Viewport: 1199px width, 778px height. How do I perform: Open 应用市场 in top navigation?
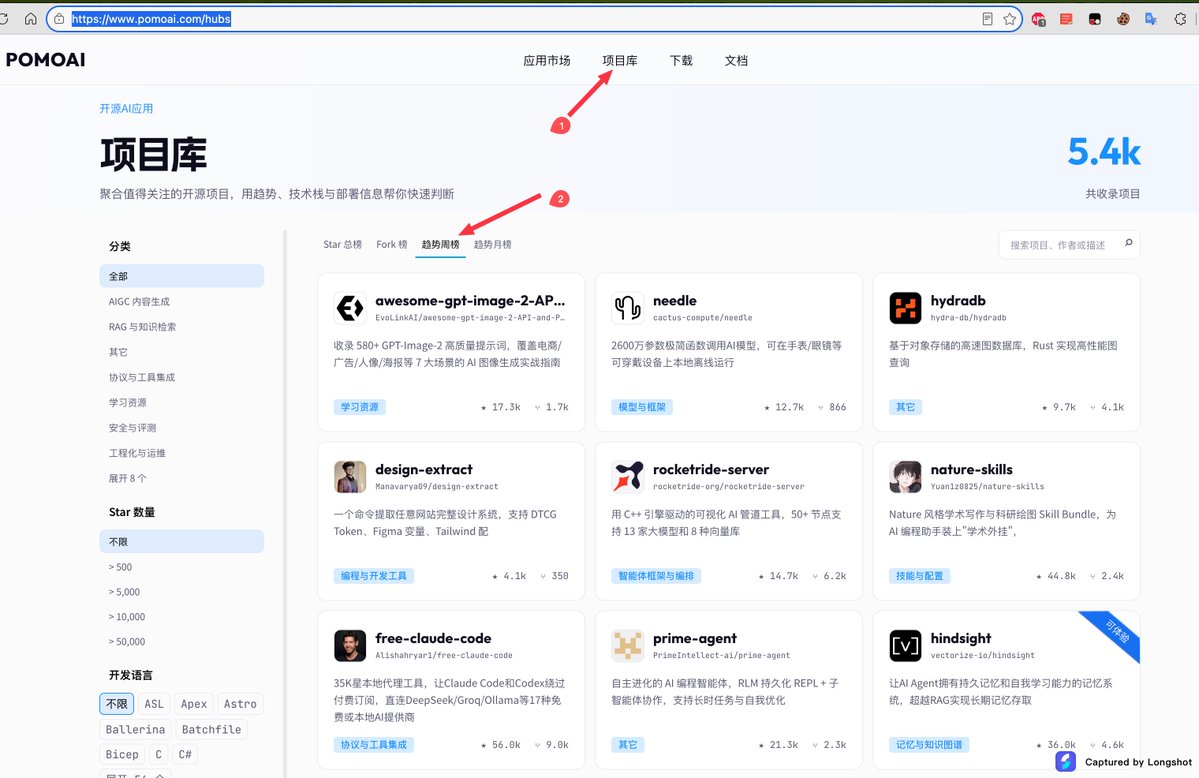point(547,60)
